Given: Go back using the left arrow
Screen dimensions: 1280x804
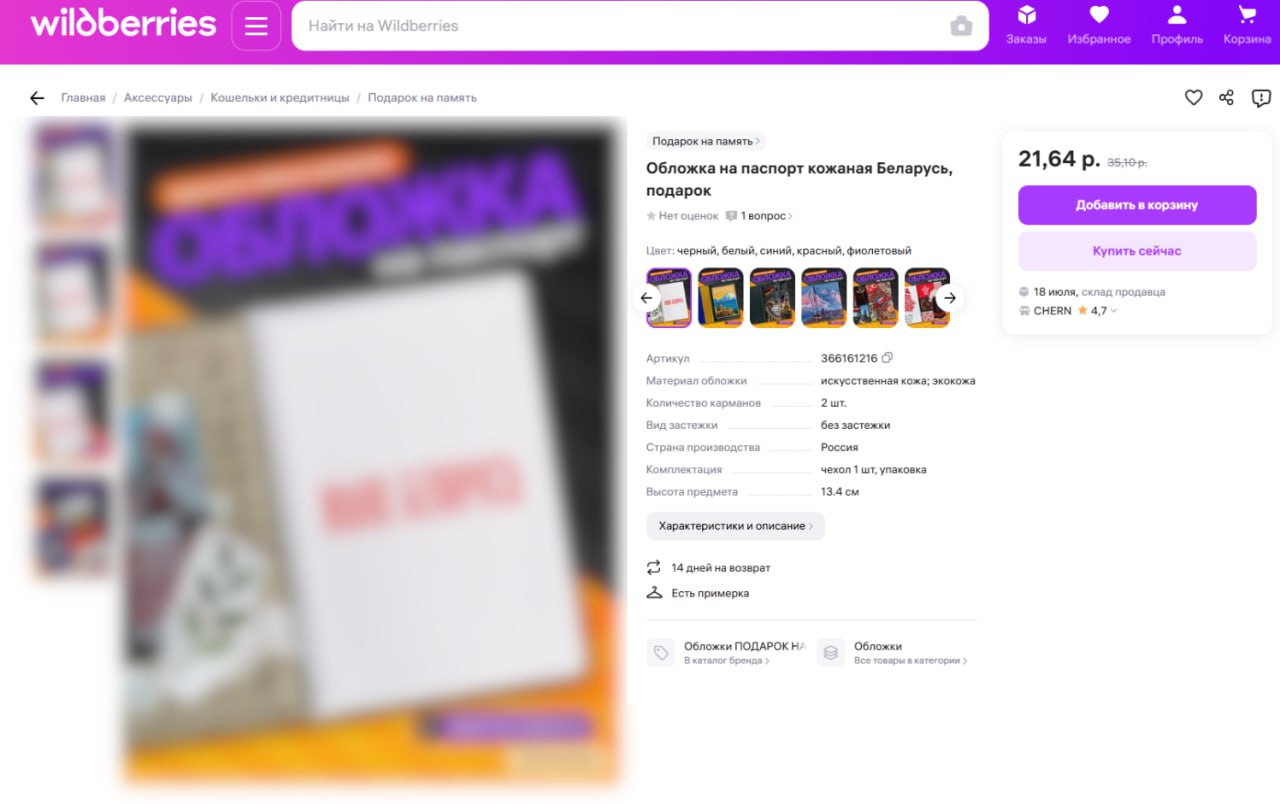Looking at the screenshot, I should [x=37, y=98].
